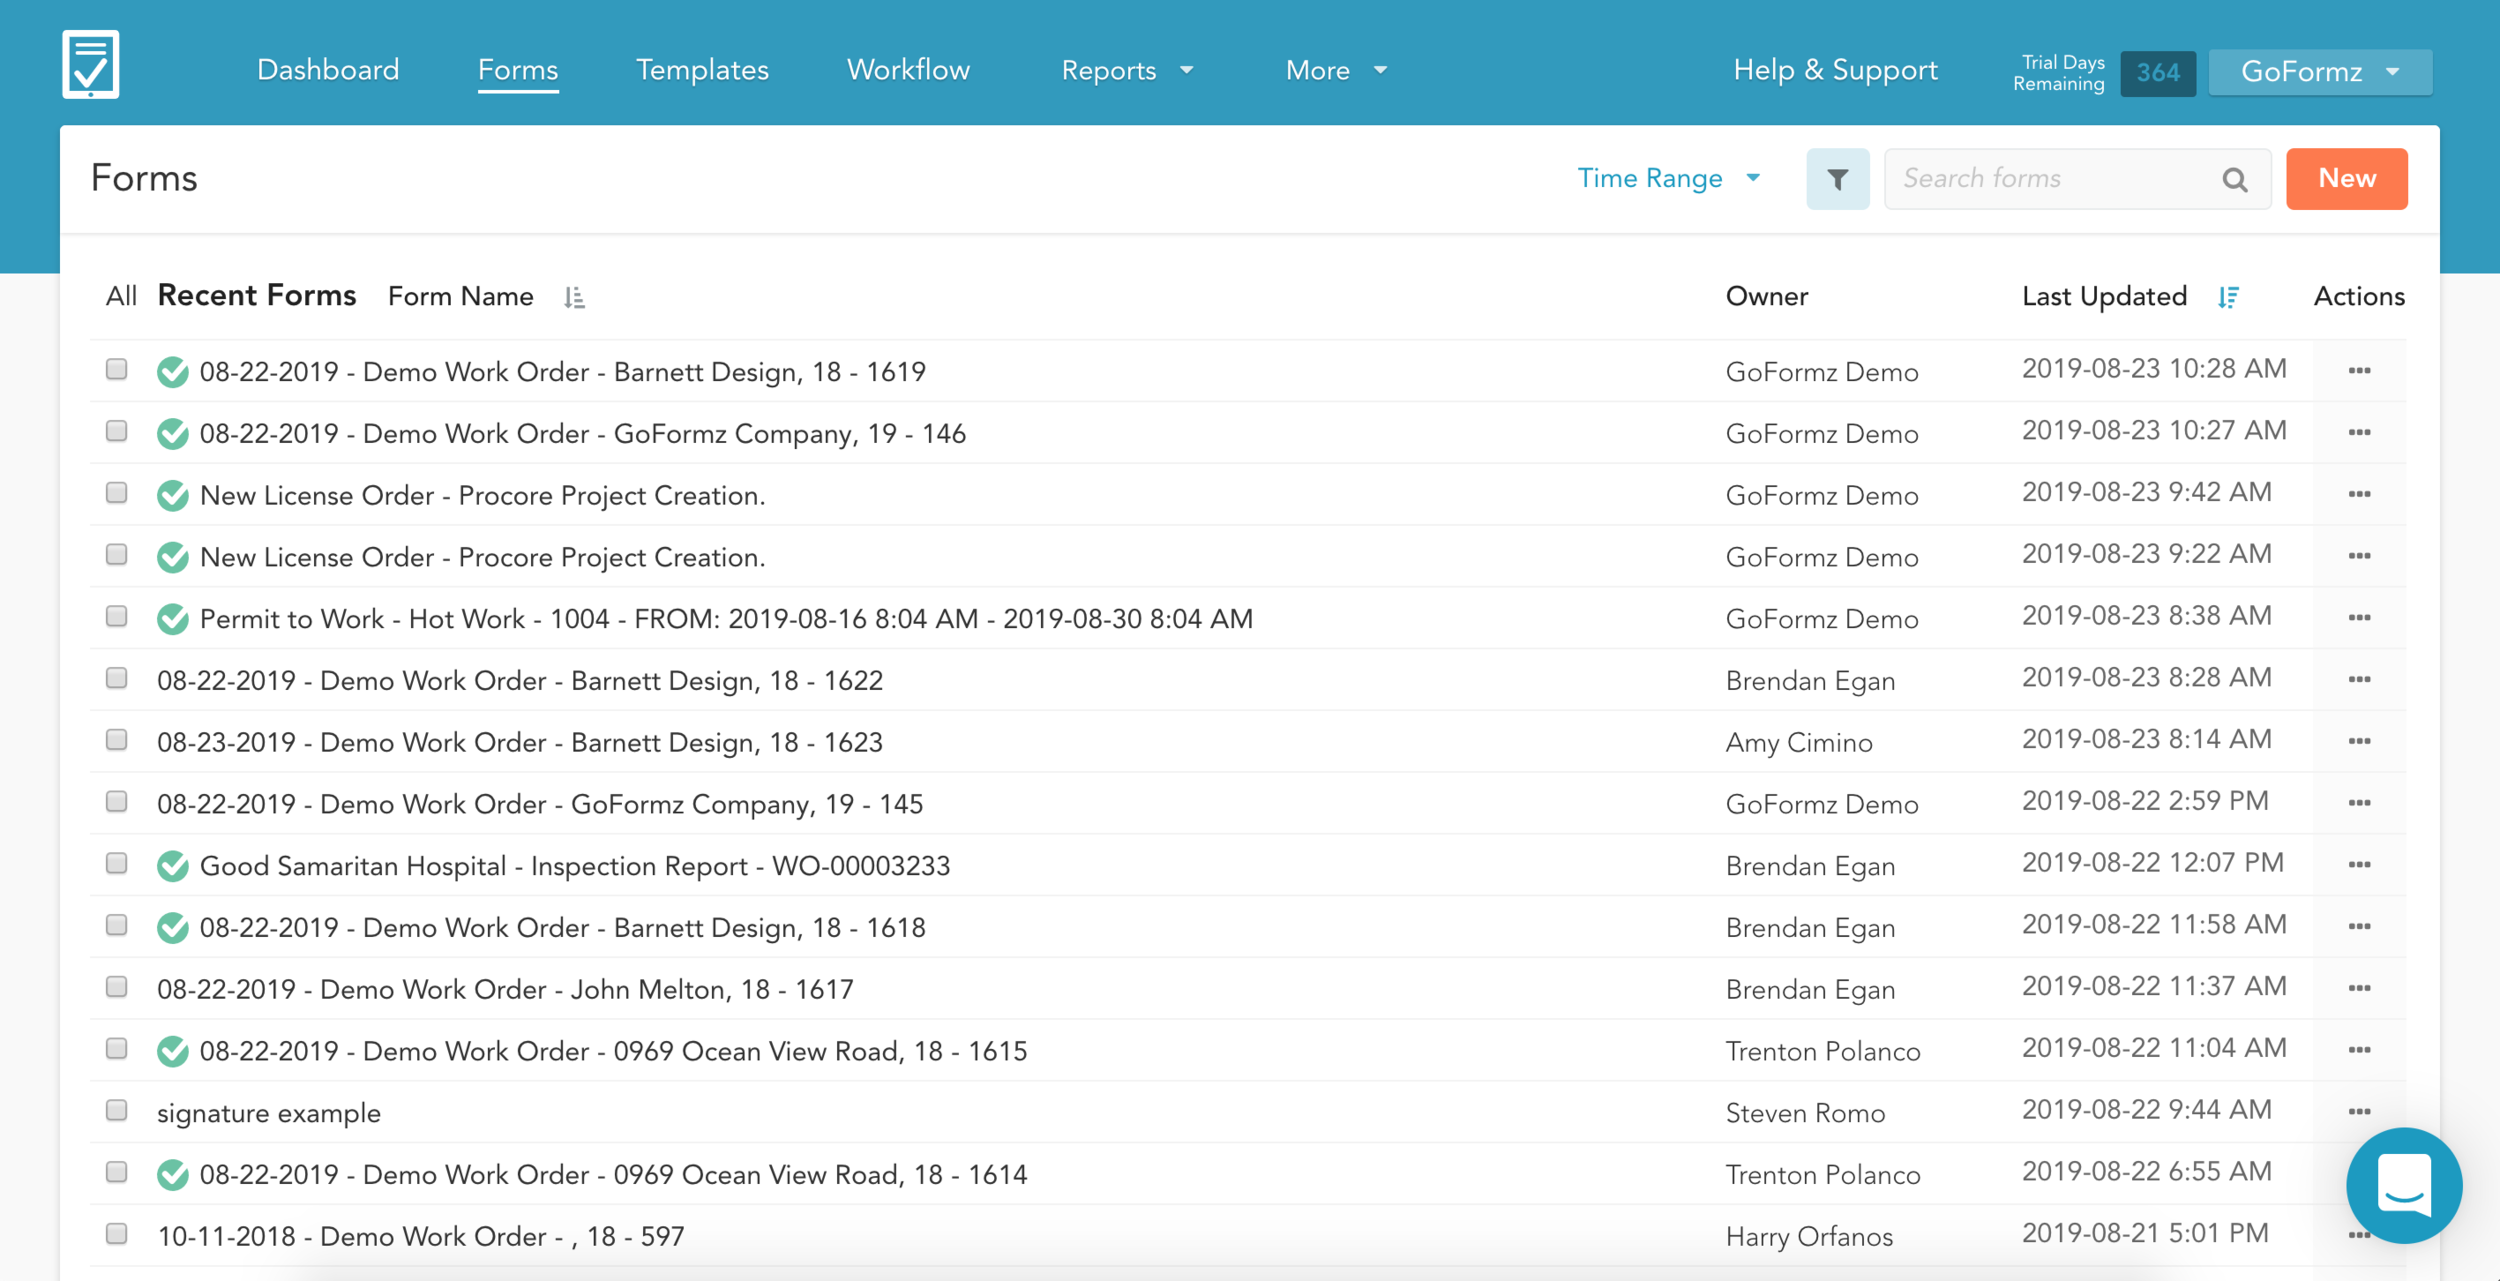Click completed checkmark on Ocean View Road 18 - 1614

[x=173, y=1175]
